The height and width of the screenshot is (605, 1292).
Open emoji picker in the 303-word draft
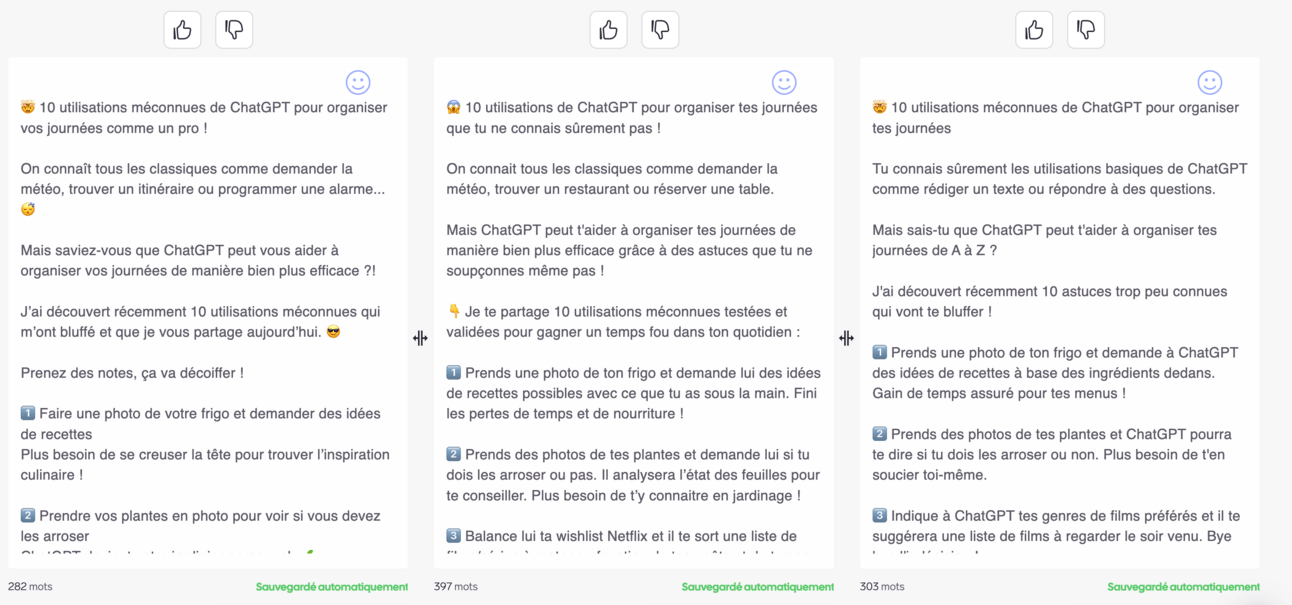(x=1210, y=82)
